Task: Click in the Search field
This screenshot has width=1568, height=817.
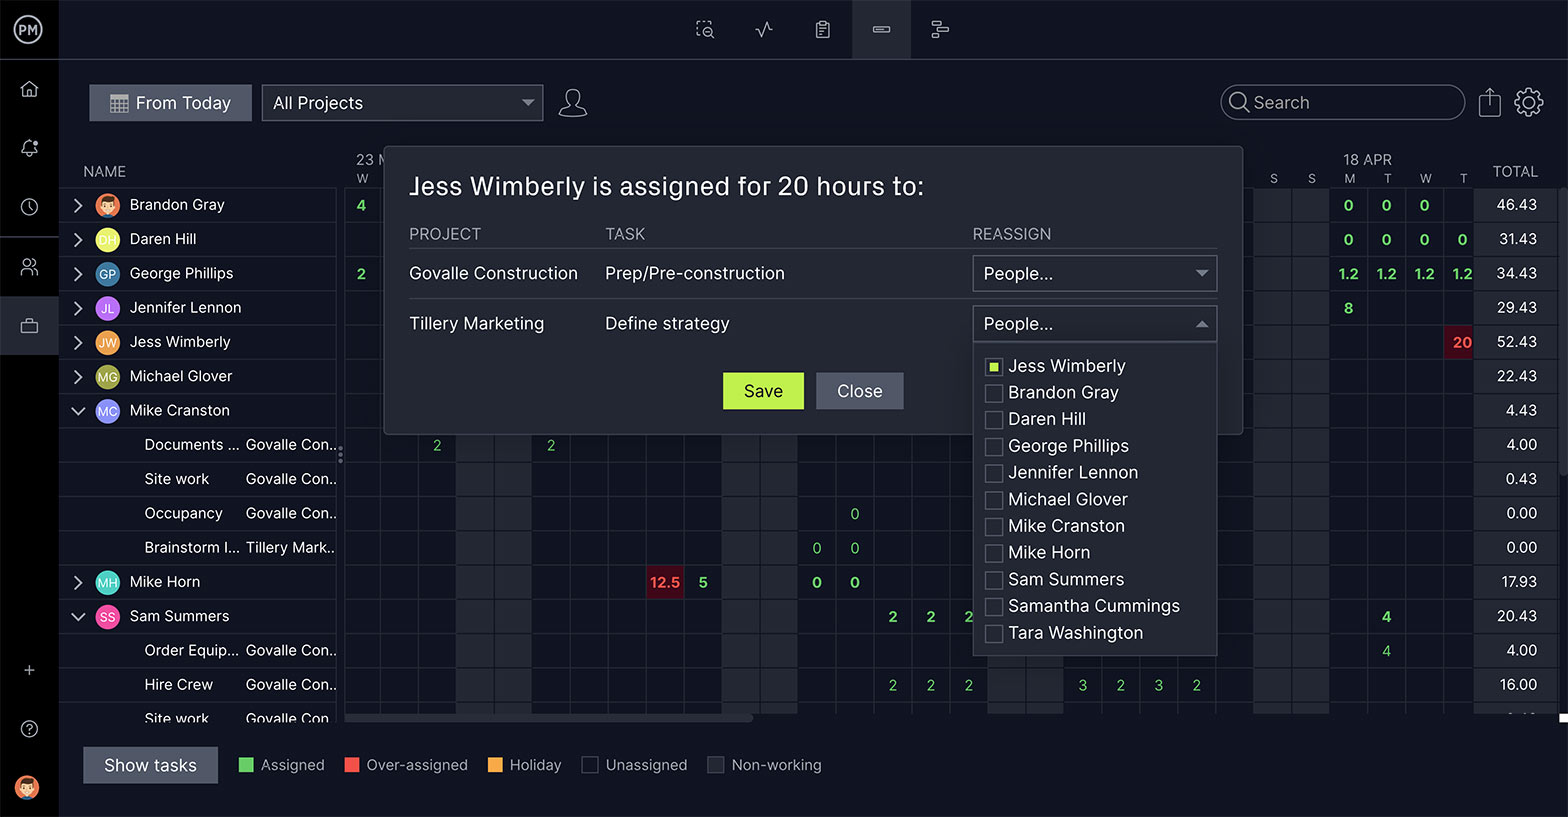Action: pos(1342,102)
